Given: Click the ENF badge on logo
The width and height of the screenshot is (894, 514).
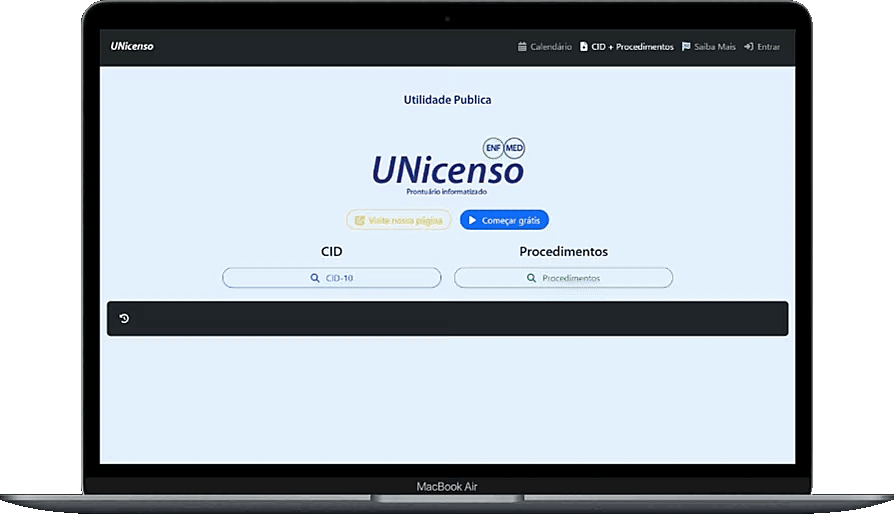Looking at the screenshot, I should click(493, 148).
